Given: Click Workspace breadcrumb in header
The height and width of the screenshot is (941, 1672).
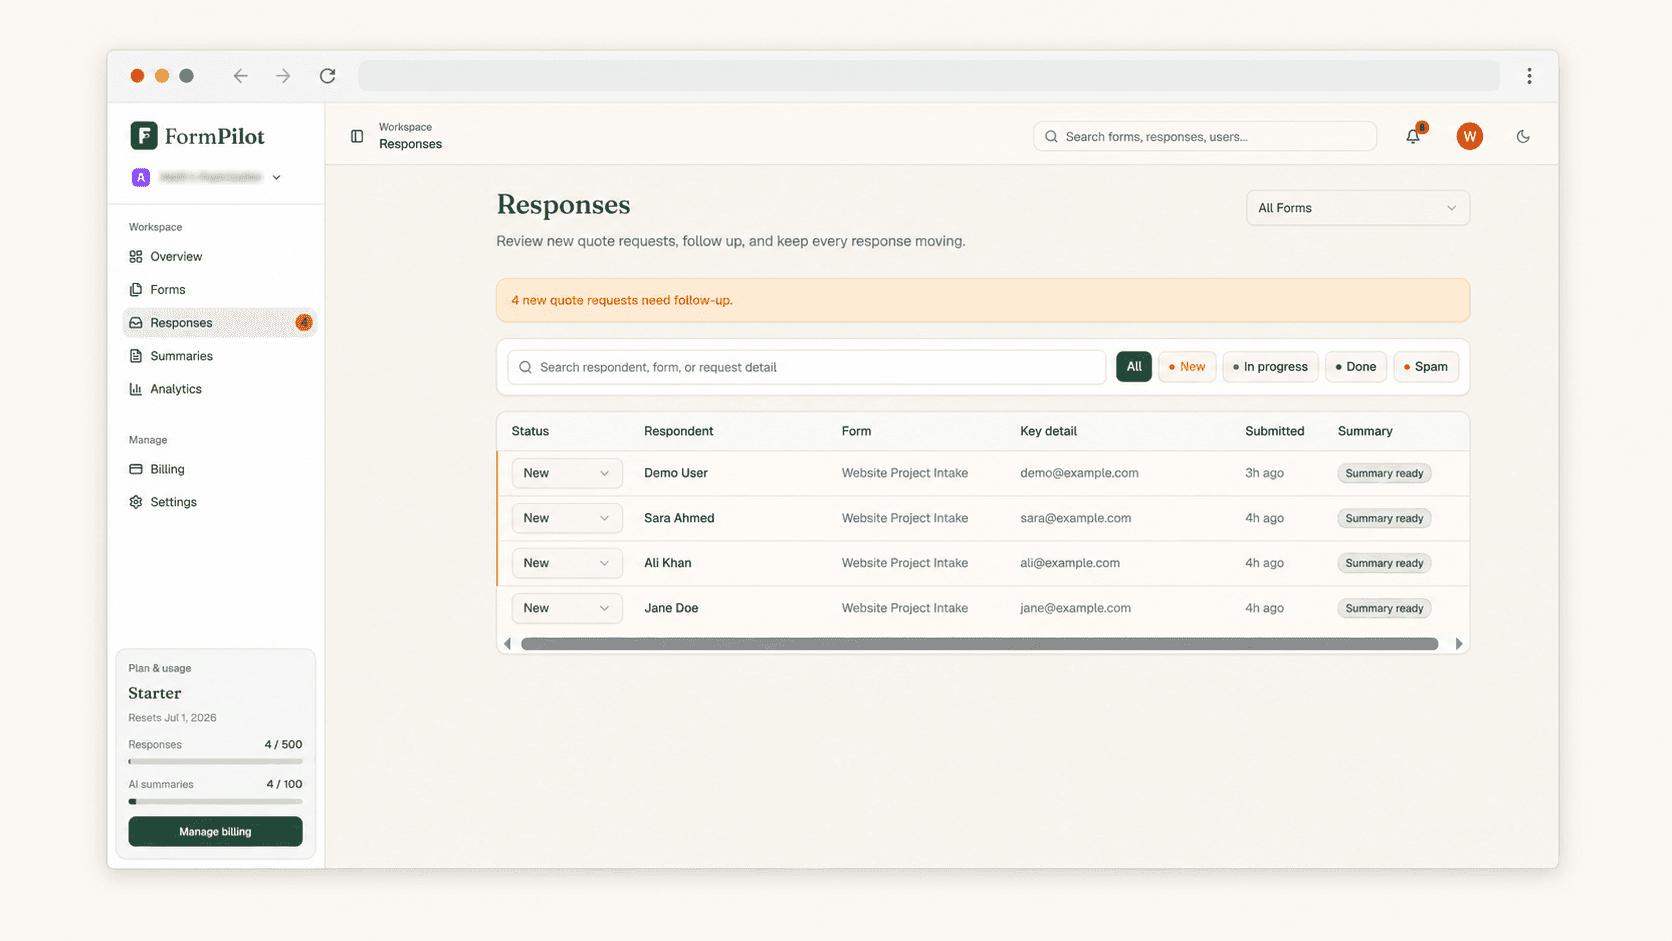Looking at the screenshot, I should tap(405, 127).
